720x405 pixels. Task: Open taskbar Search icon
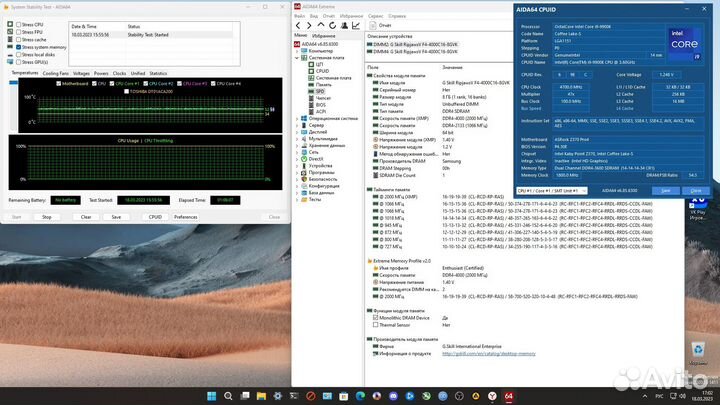[x=228, y=396]
